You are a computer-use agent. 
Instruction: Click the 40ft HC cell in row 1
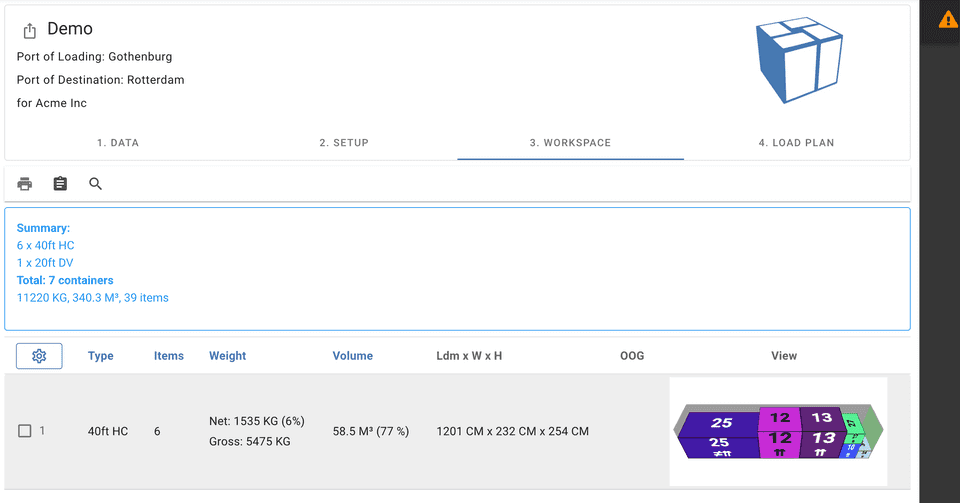(108, 431)
